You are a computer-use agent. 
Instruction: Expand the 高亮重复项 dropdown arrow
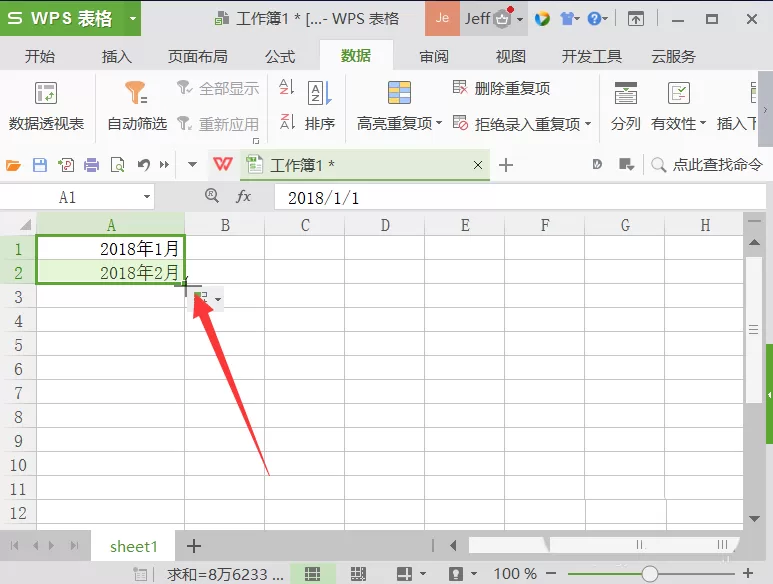click(439, 123)
